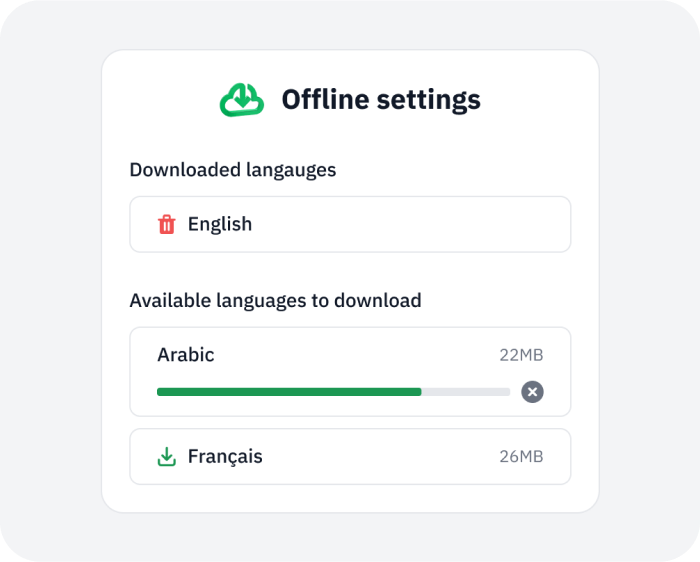The height and width of the screenshot is (562, 700).
Task: Click the green filled part of Arabic progress bar
Action: tap(289, 392)
